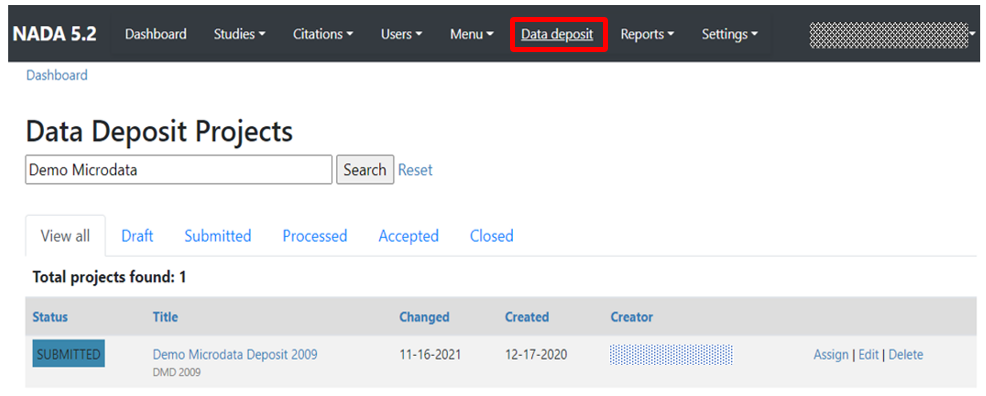Image resolution: width=986 pixels, height=396 pixels.
Task: Click the Search button
Action: click(x=365, y=170)
